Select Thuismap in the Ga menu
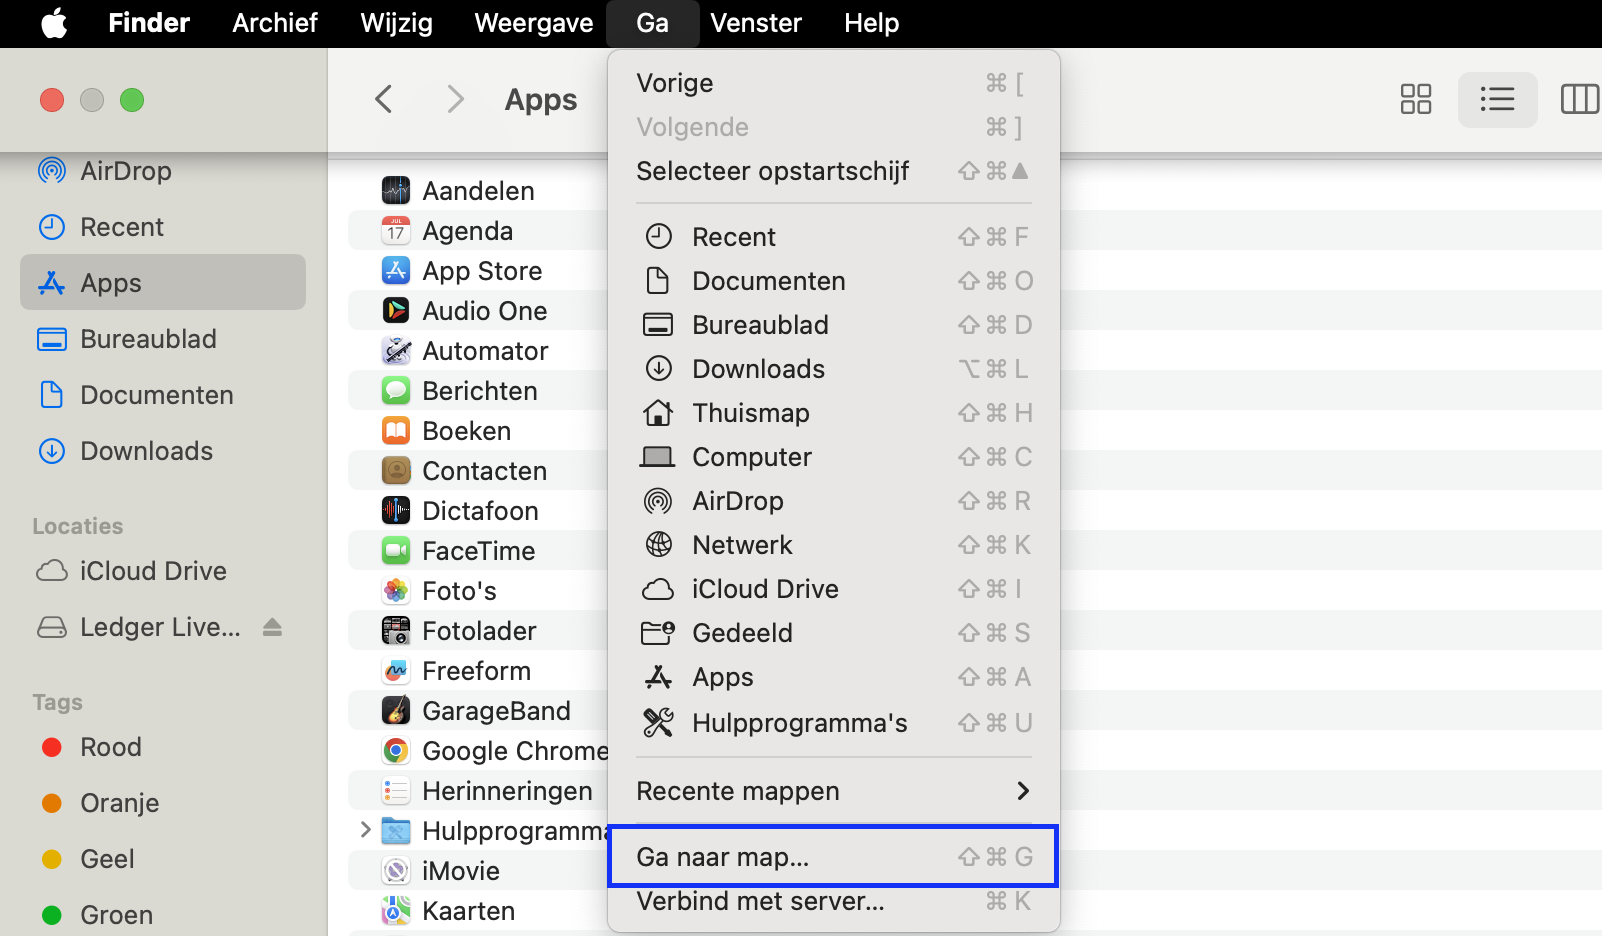This screenshot has width=1602, height=936. pos(751,412)
